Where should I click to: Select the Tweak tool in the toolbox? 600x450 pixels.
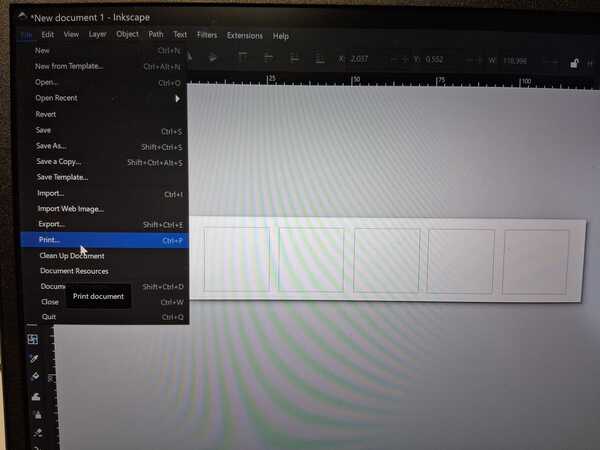[36, 396]
